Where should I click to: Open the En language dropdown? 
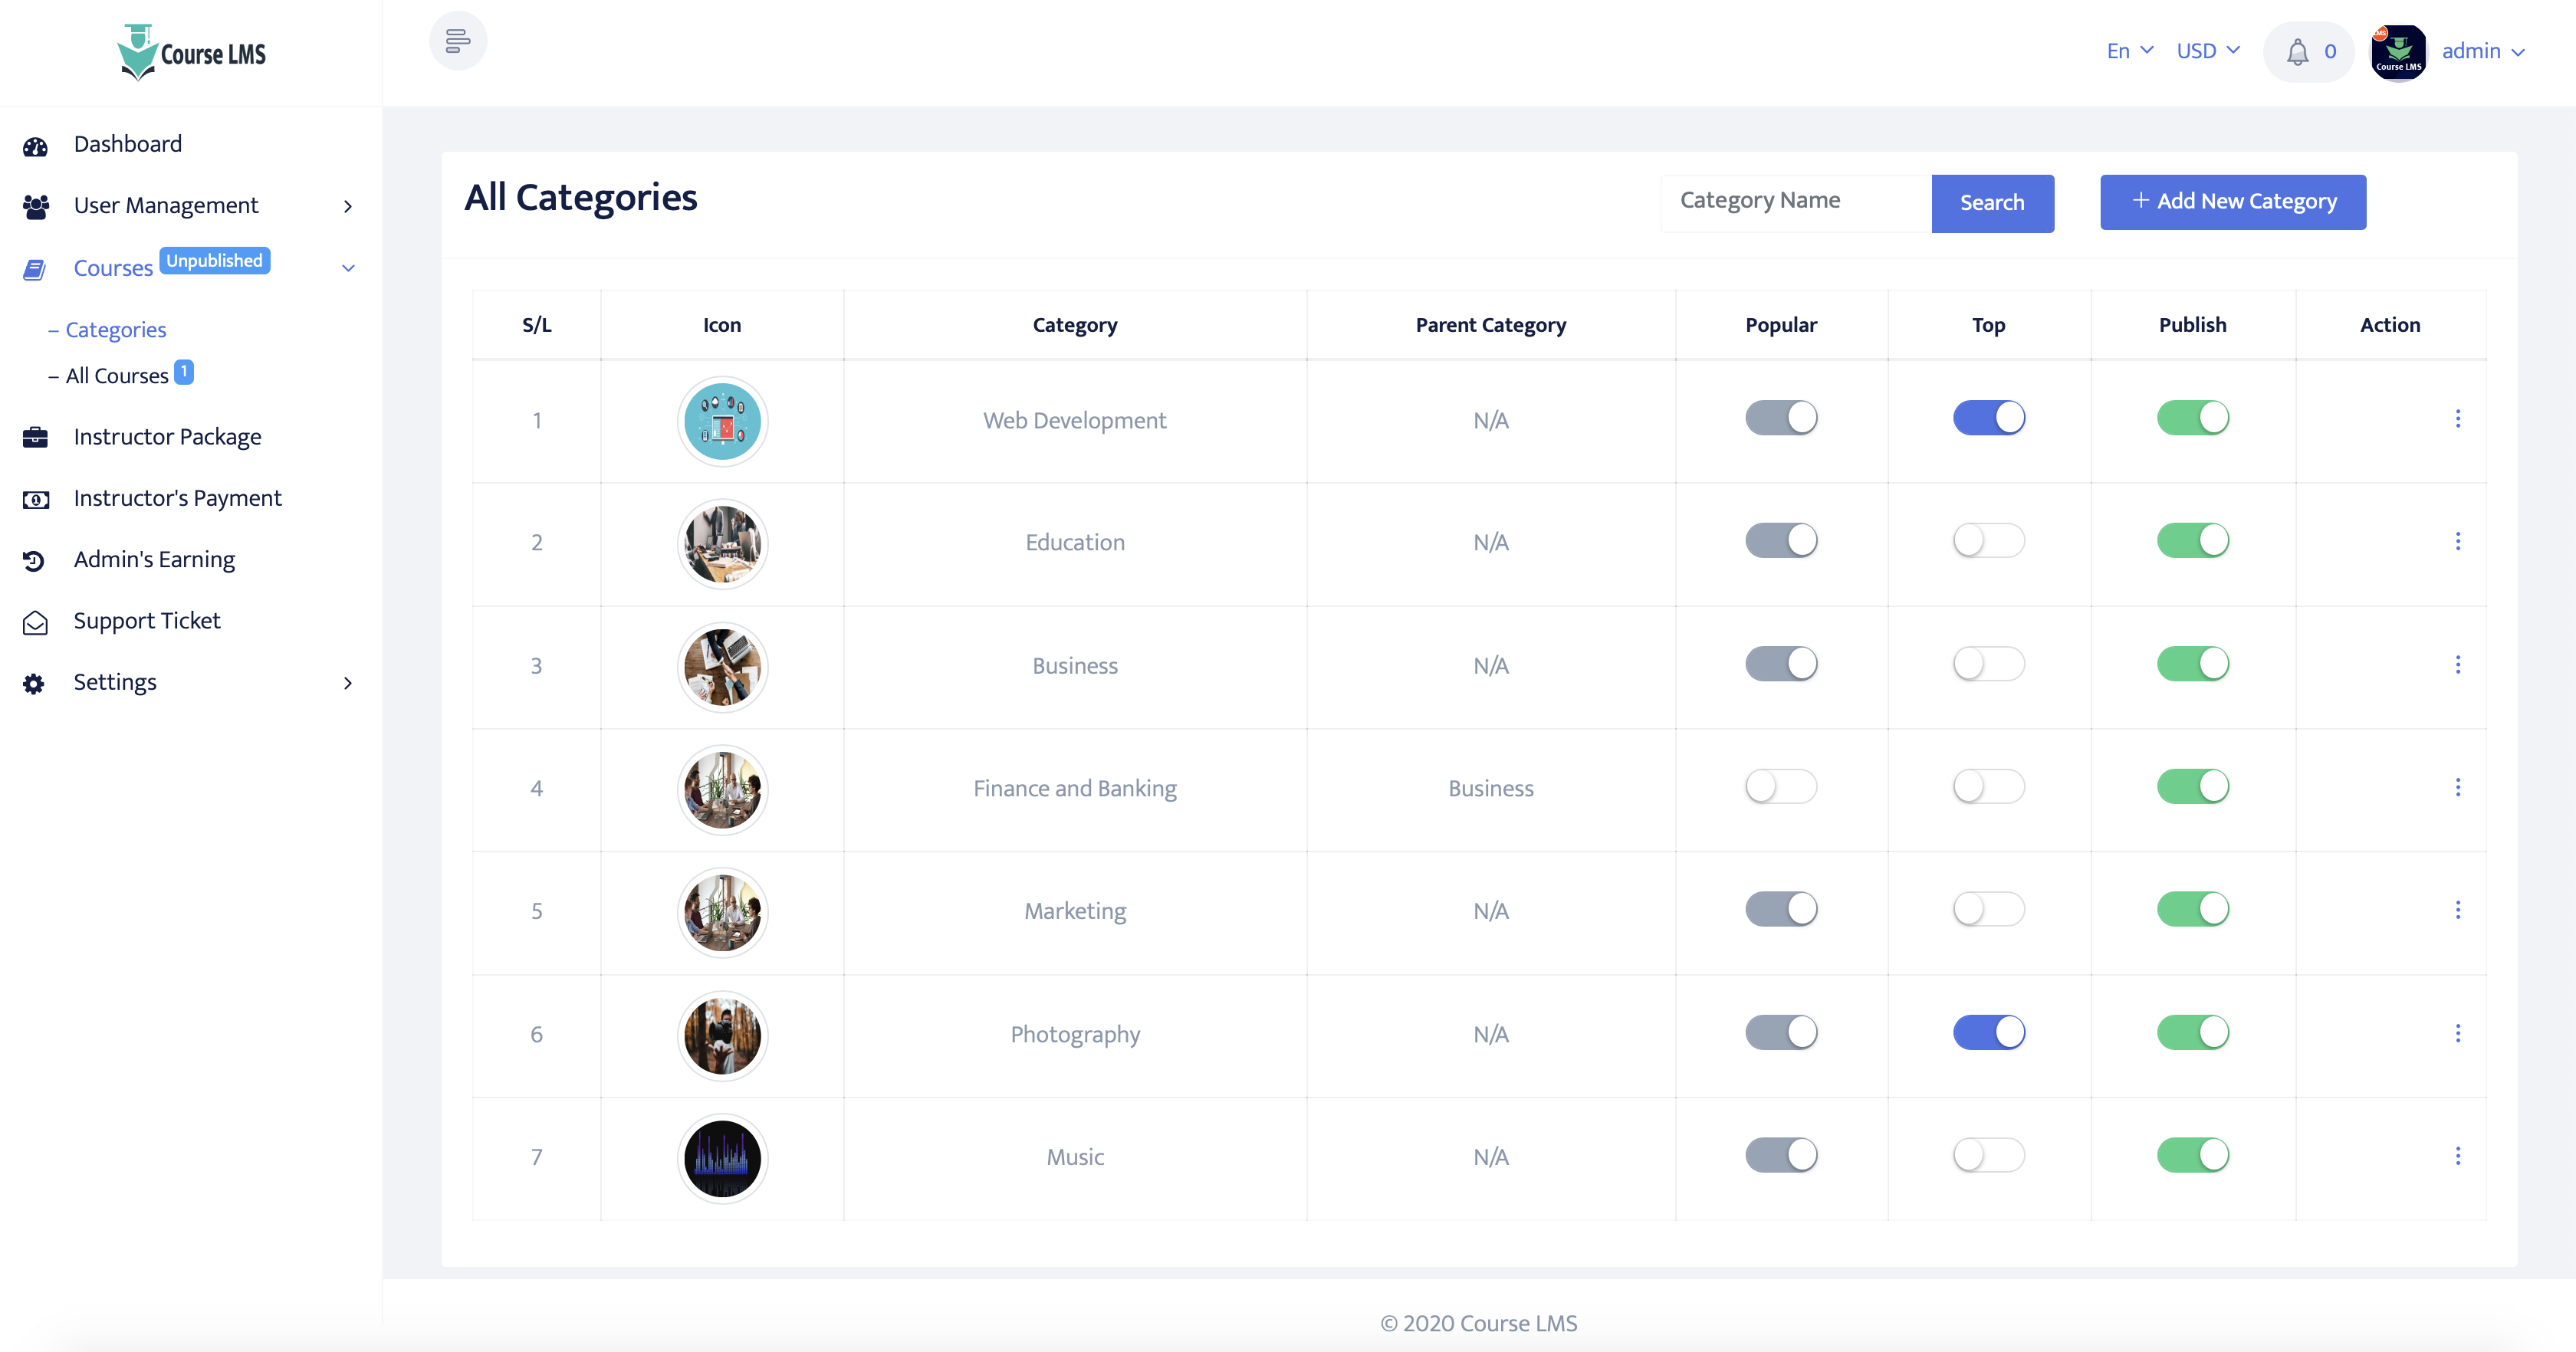[2129, 51]
